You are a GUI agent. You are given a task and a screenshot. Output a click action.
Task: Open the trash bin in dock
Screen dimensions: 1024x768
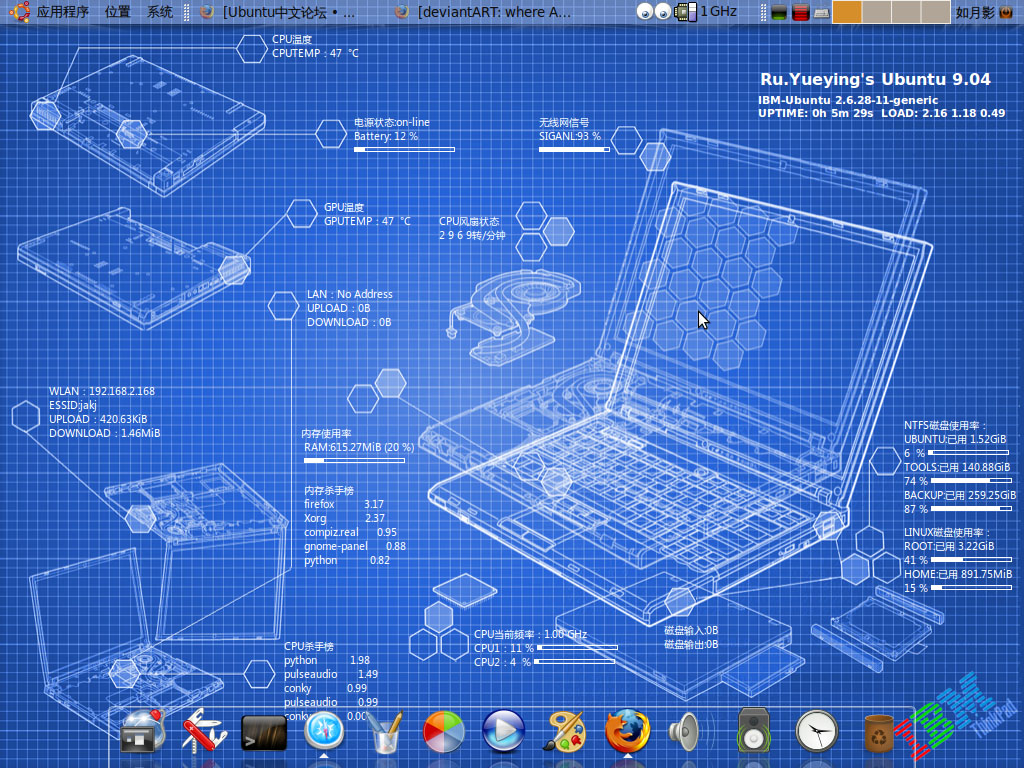pyautogui.click(x=878, y=733)
